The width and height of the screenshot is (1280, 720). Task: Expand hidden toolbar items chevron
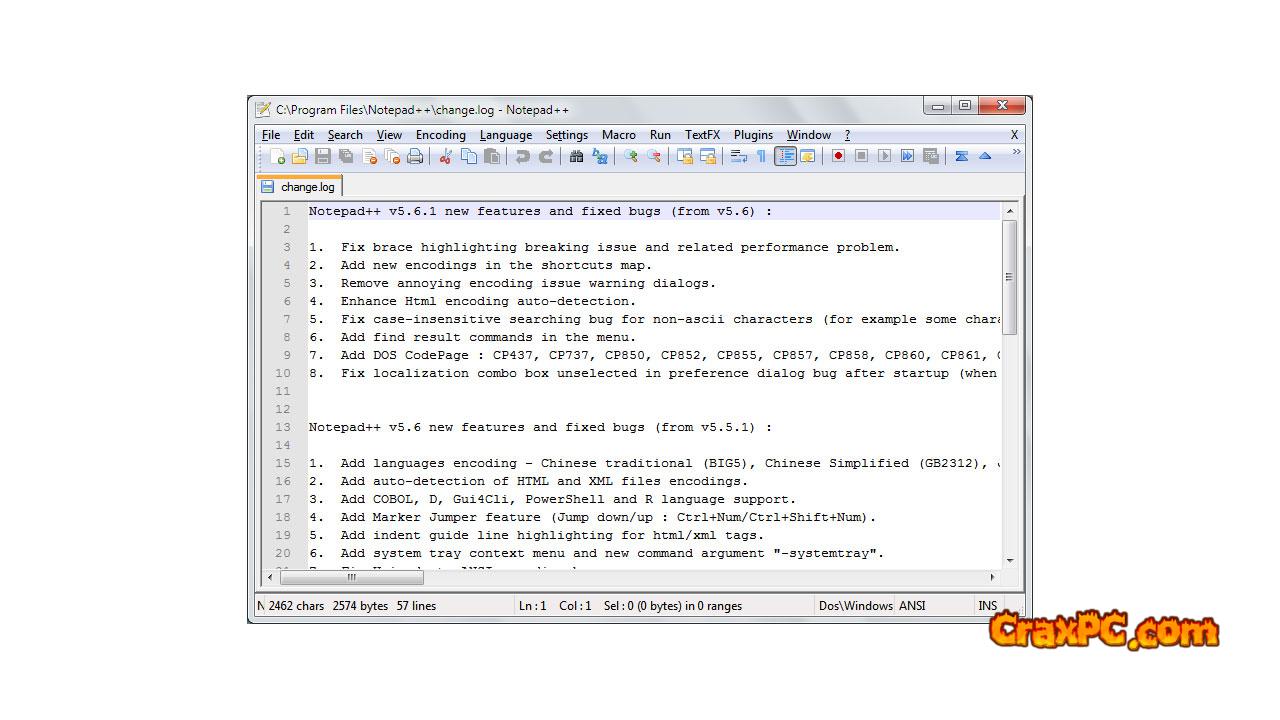(x=1016, y=153)
